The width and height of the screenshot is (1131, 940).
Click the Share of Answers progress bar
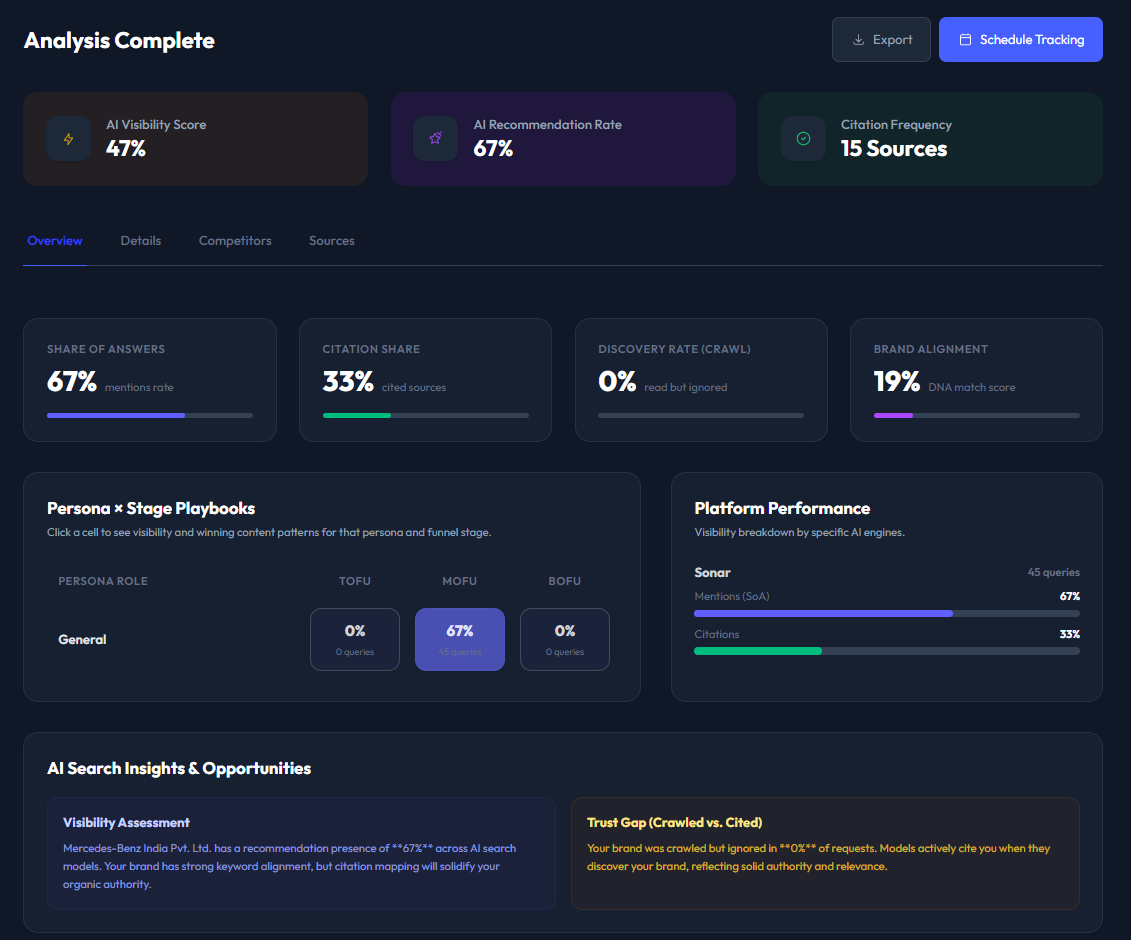(150, 416)
